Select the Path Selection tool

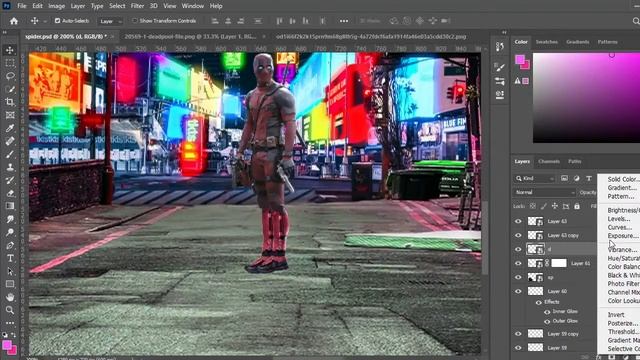pos(10,271)
